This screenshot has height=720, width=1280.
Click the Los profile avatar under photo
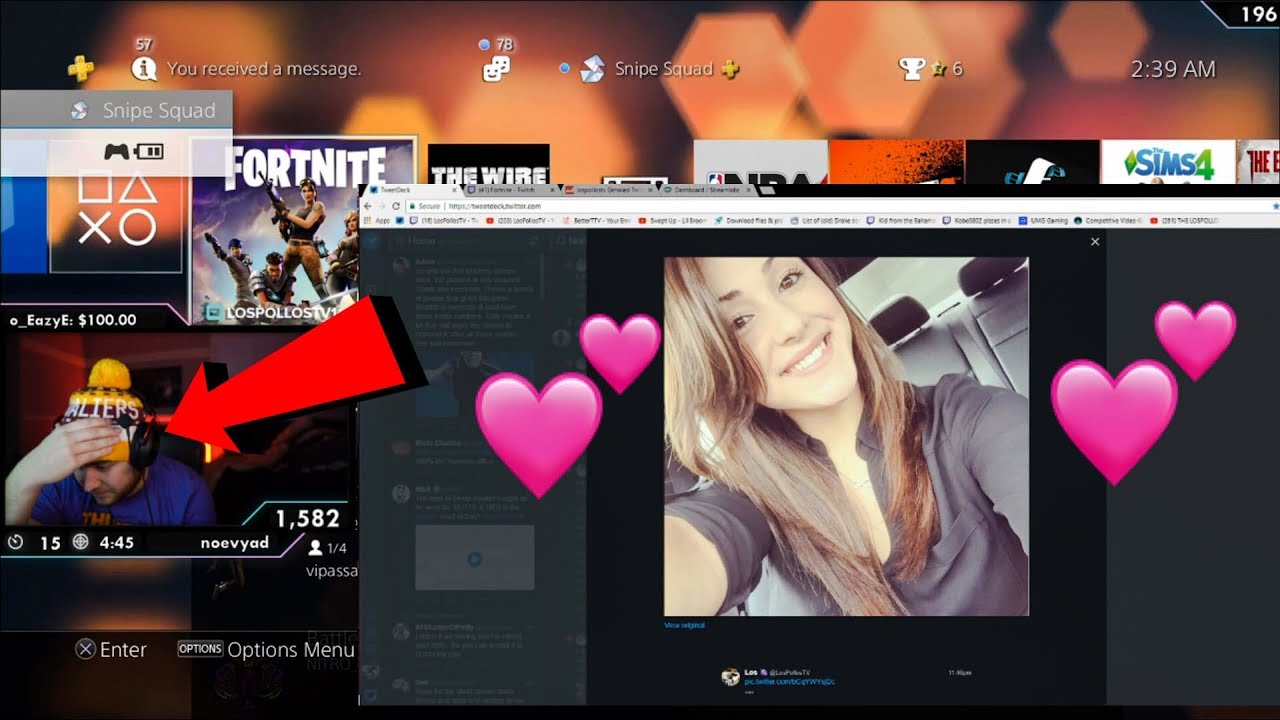tap(730, 676)
